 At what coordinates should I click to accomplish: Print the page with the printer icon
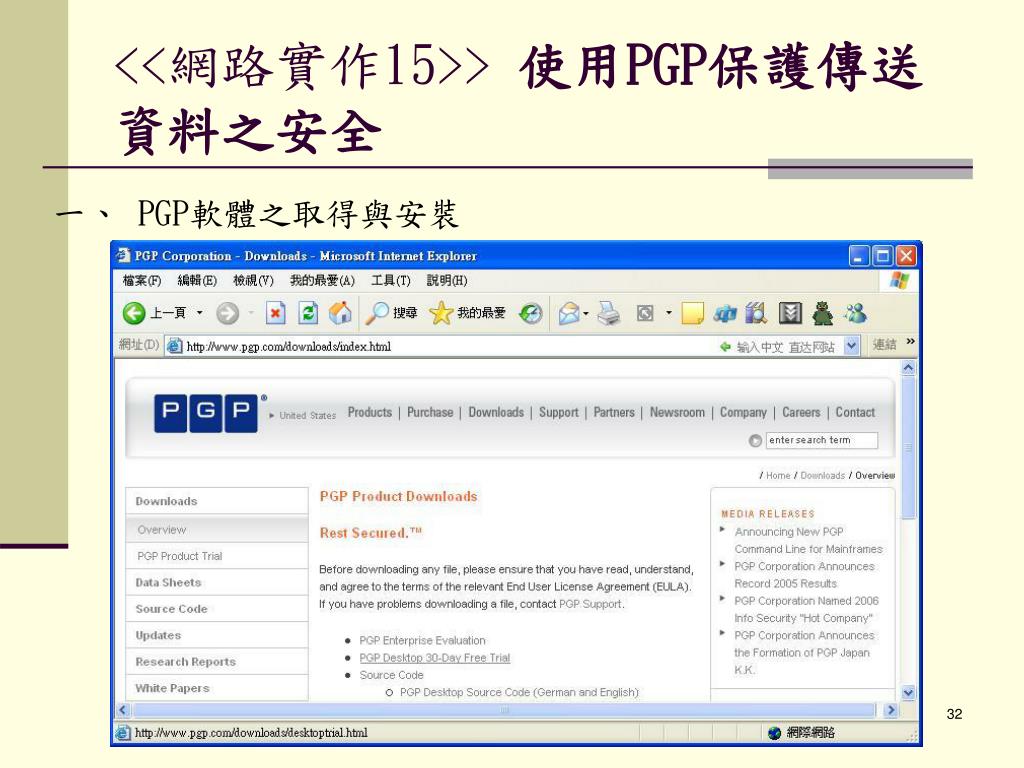click(x=609, y=313)
